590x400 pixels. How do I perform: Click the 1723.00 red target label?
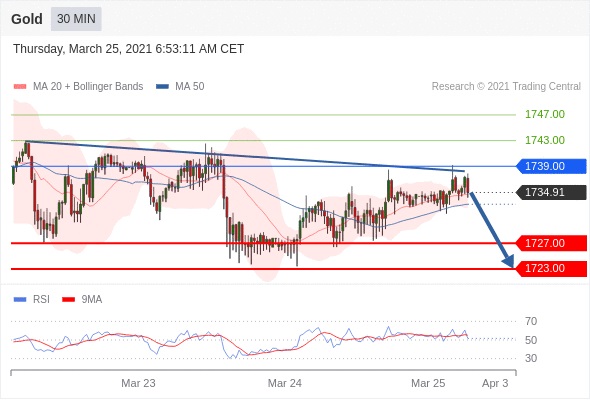coord(551,268)
